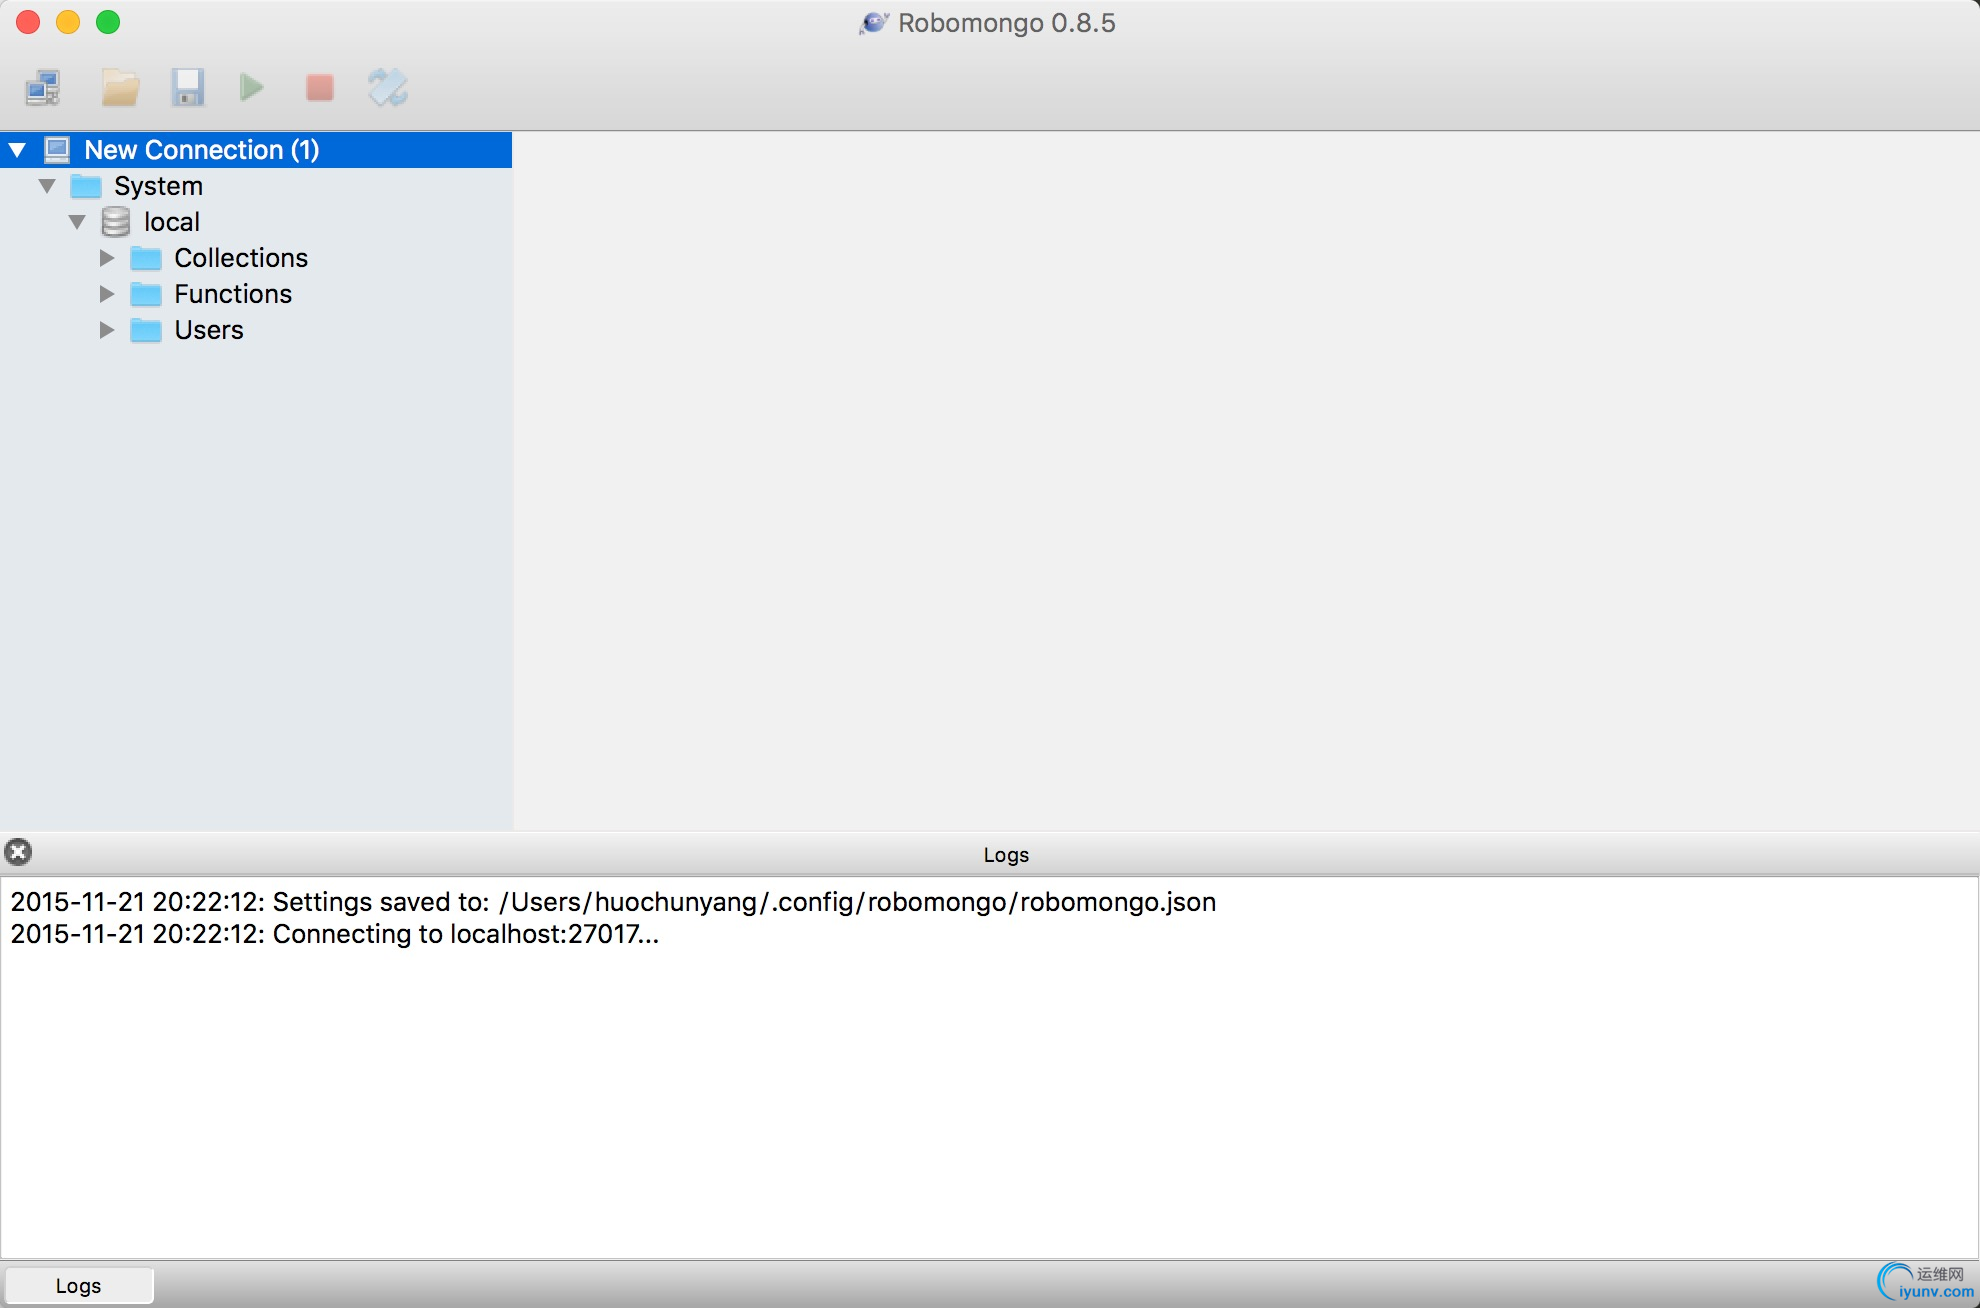This screenshot has height=1308, width=1980.
Task: Click inside the log output text area
Action: (x=990, y=1080)
